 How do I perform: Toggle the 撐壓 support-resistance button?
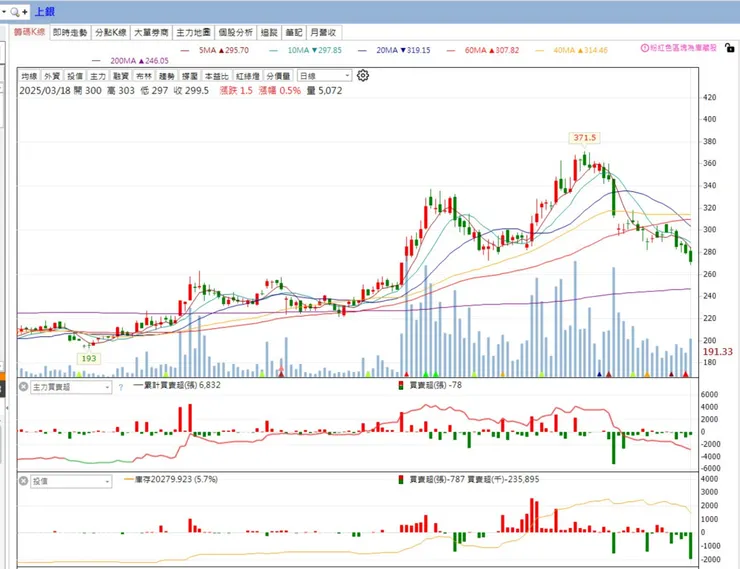point(190,76)
